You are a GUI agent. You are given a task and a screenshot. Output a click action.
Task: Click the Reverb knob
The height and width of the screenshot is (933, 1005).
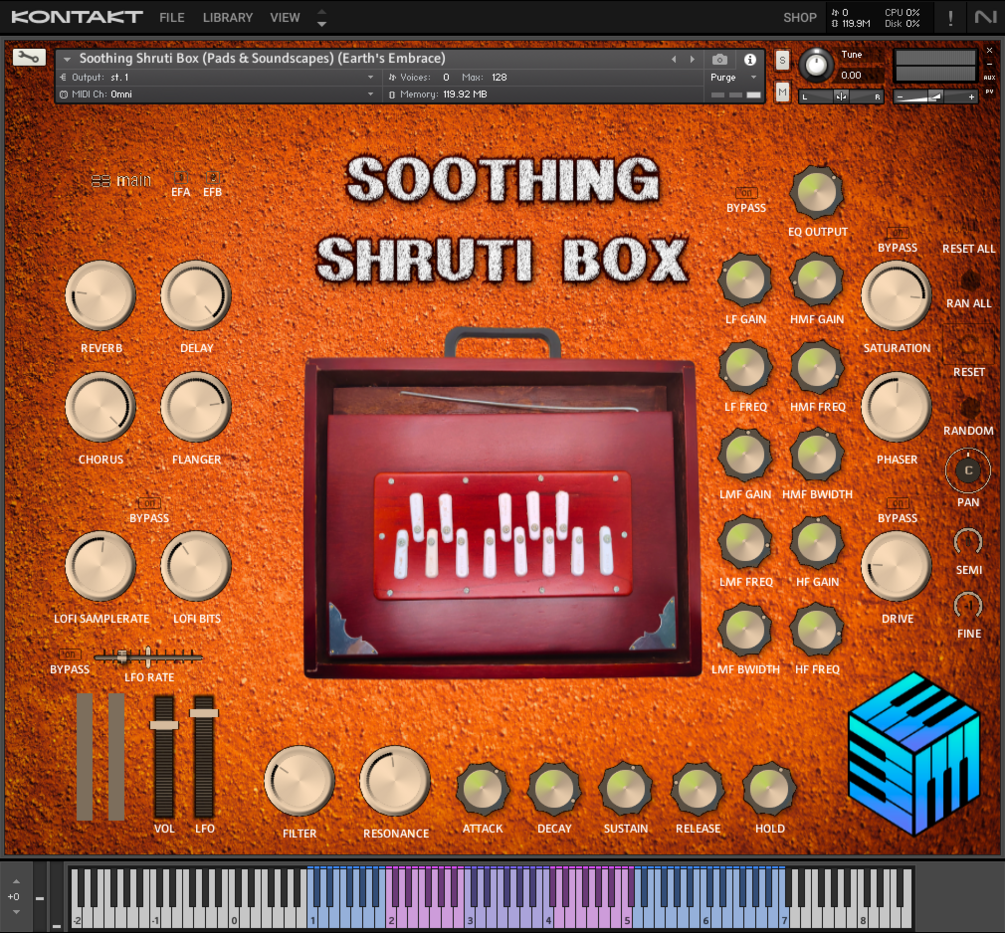(101, 295)
